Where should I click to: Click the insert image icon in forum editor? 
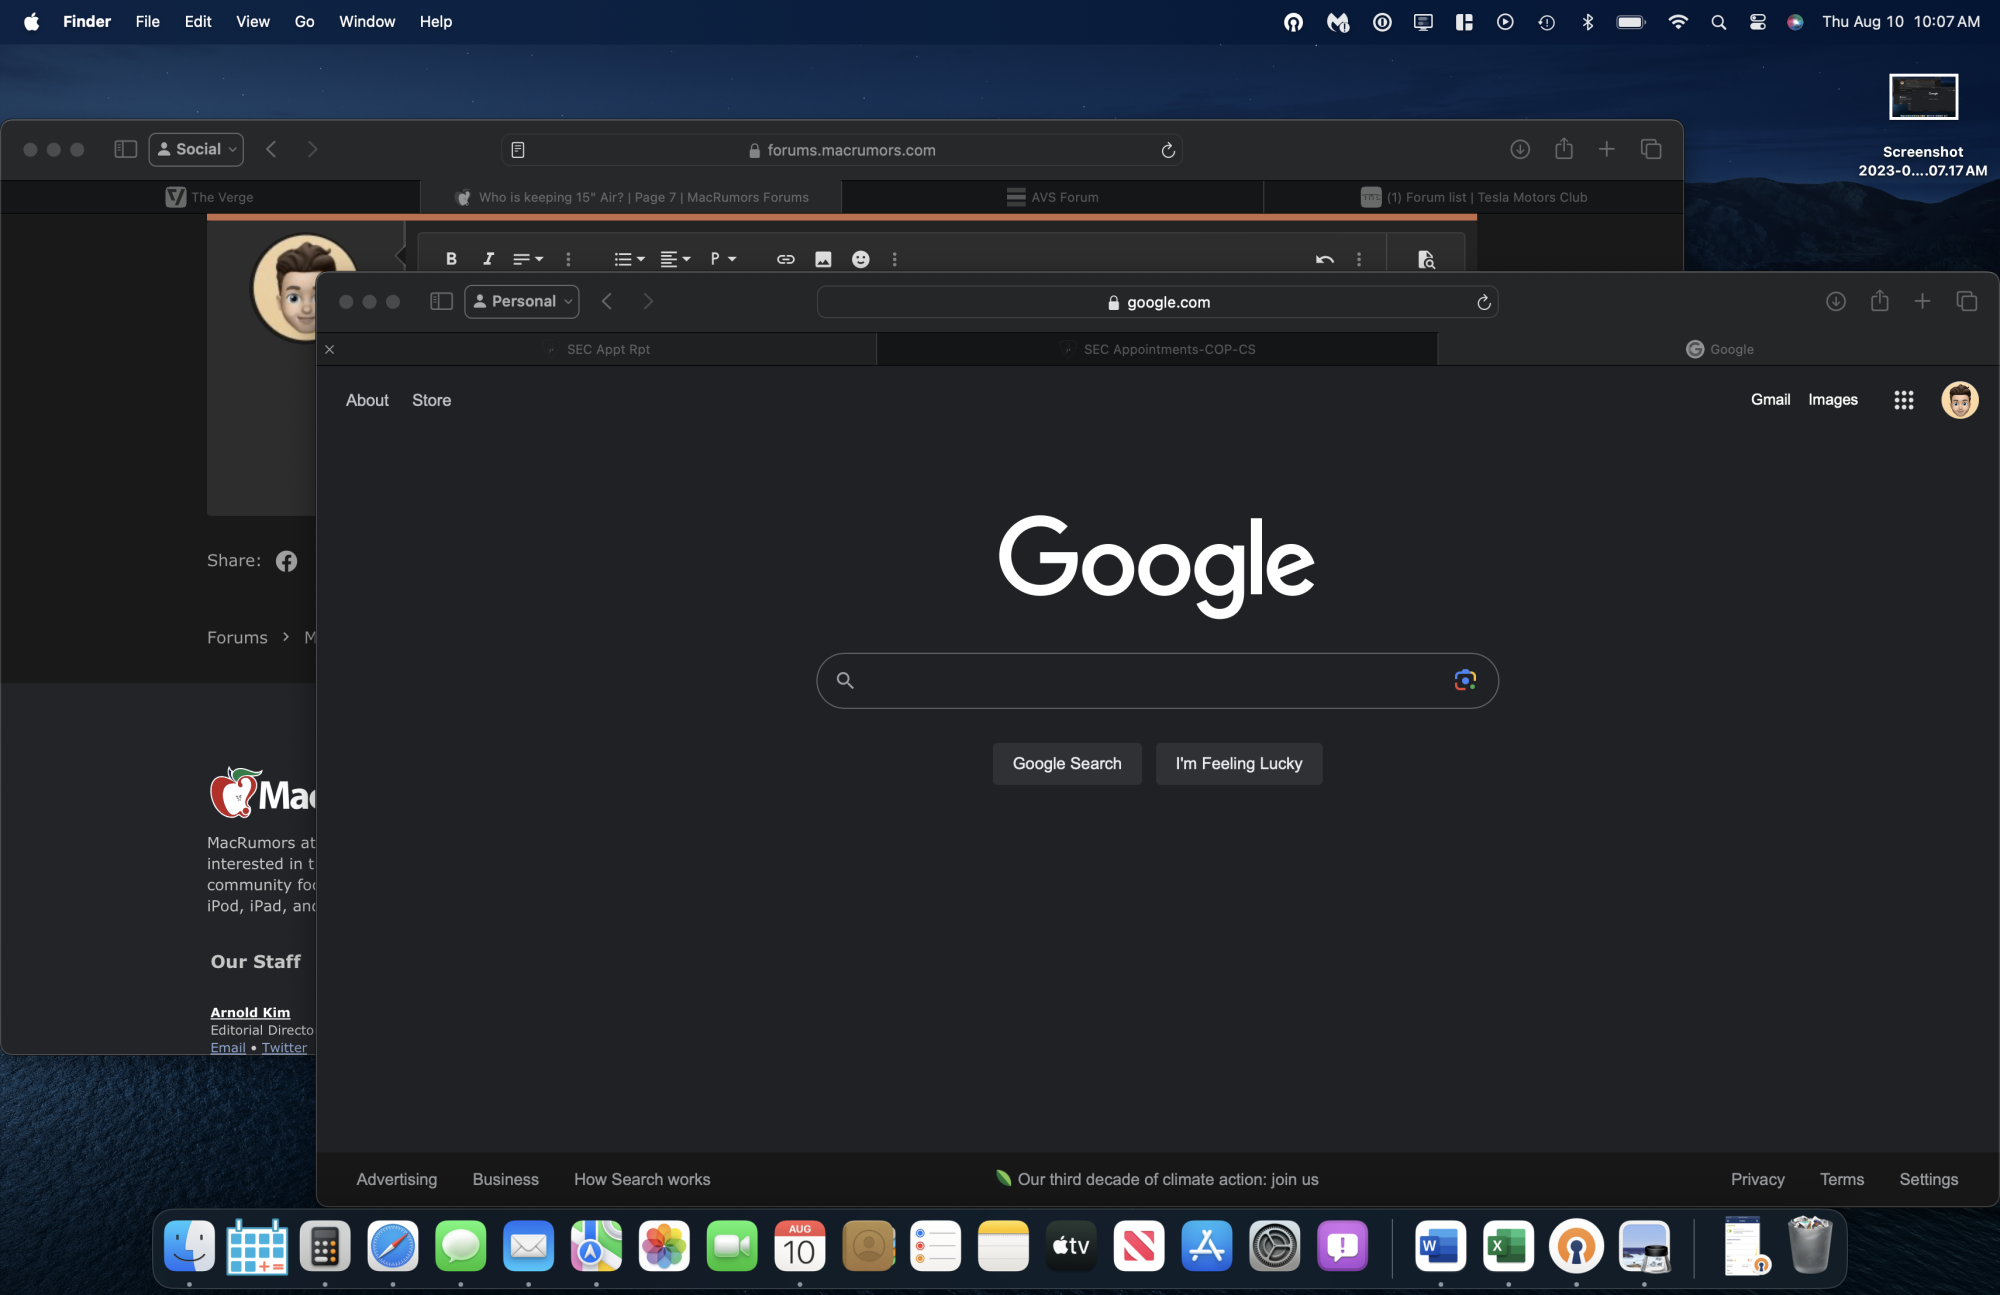click(823, 259)
